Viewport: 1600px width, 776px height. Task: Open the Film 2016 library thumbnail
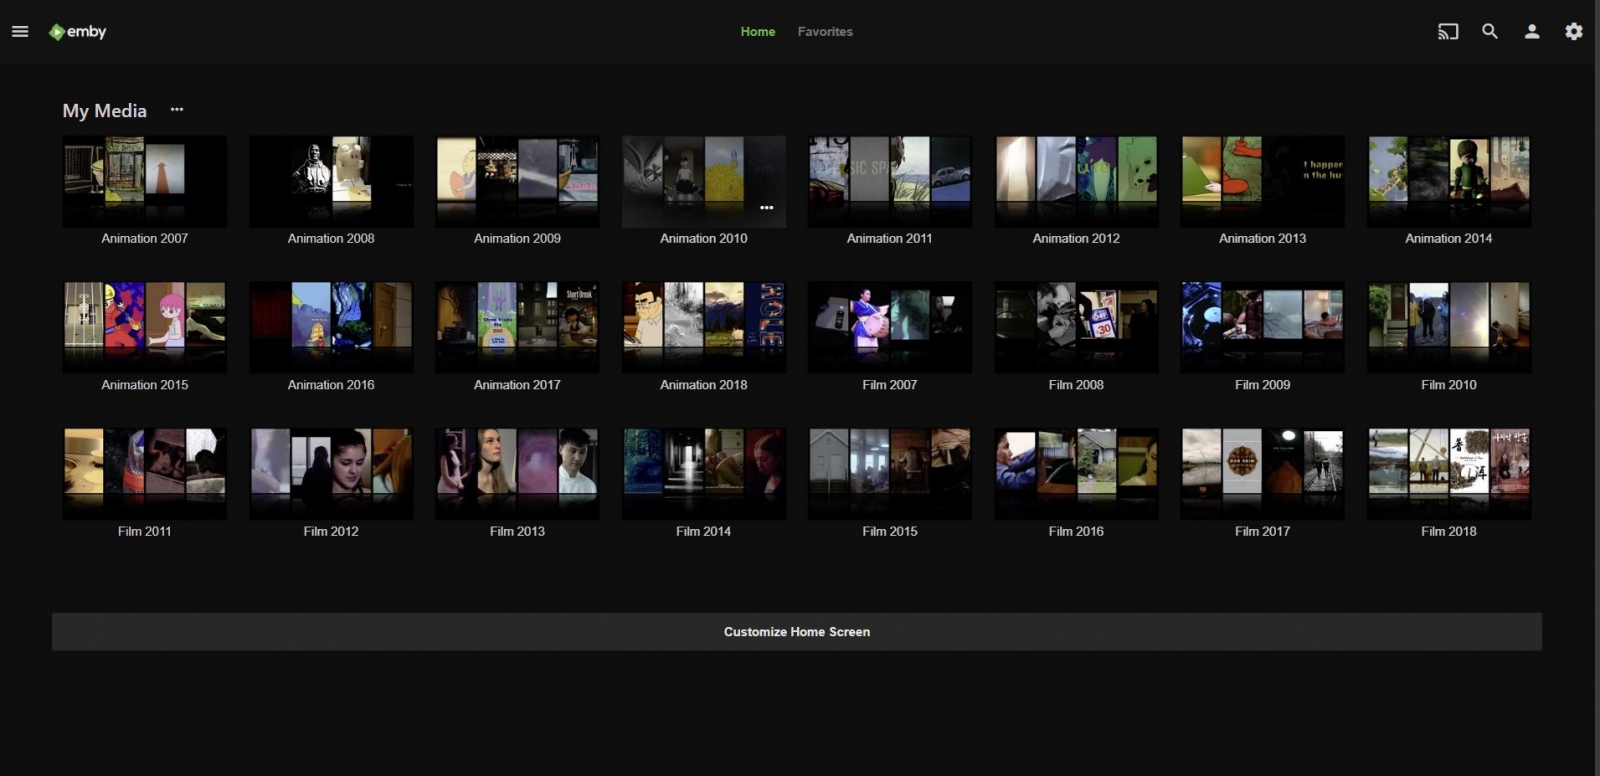[1076, 474]
